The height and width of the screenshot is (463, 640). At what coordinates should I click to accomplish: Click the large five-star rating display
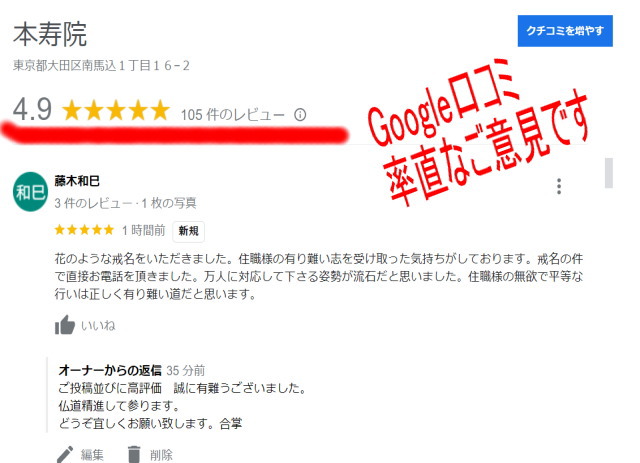pos(116,110)
